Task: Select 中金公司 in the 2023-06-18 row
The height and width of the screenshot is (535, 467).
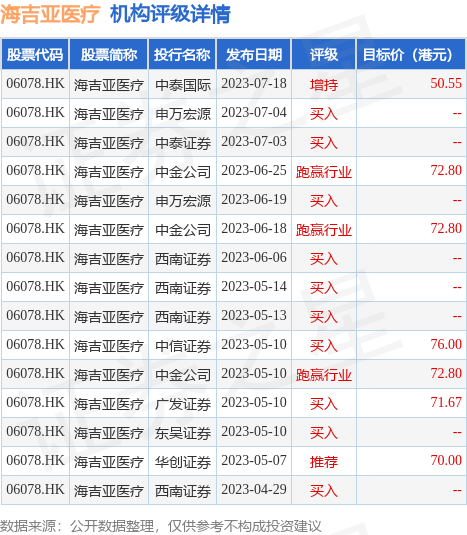Action: pyautogui.click(x=183, y=230)
